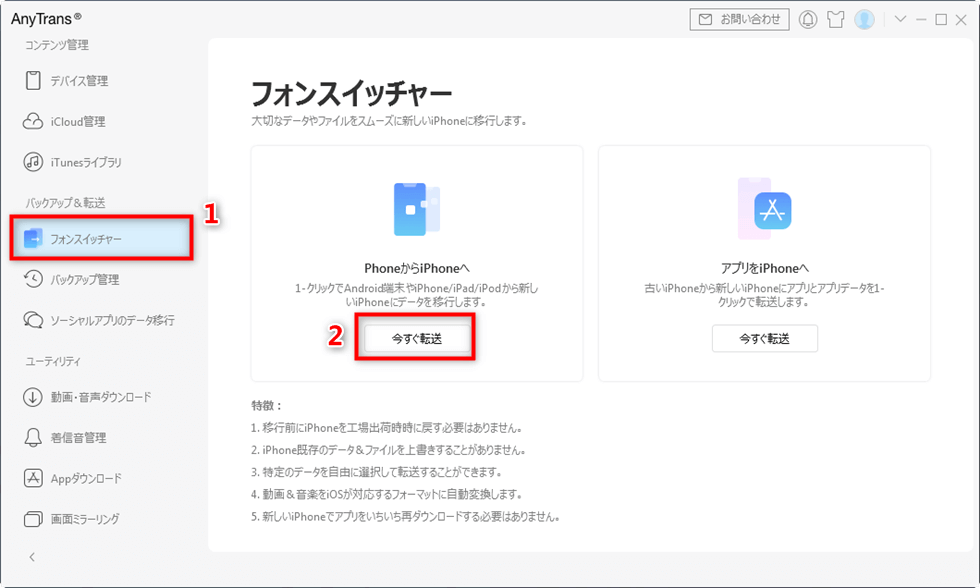This screenshot has width=980, height=588.
Task: Click the ユーティリティ section header
Action: (x=53, y=361)
